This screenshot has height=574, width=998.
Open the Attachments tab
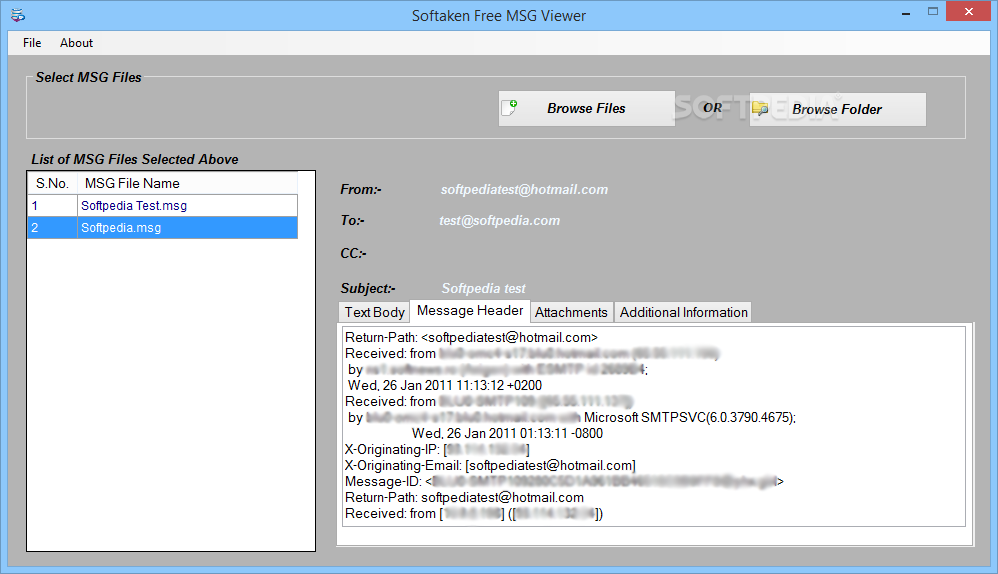571,312
